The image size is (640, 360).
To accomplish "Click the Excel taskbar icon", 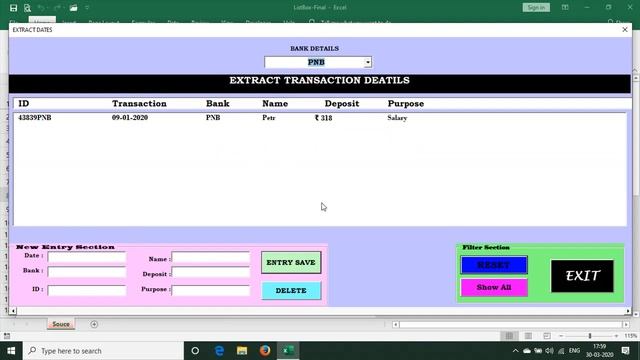I will pos(288,351).
